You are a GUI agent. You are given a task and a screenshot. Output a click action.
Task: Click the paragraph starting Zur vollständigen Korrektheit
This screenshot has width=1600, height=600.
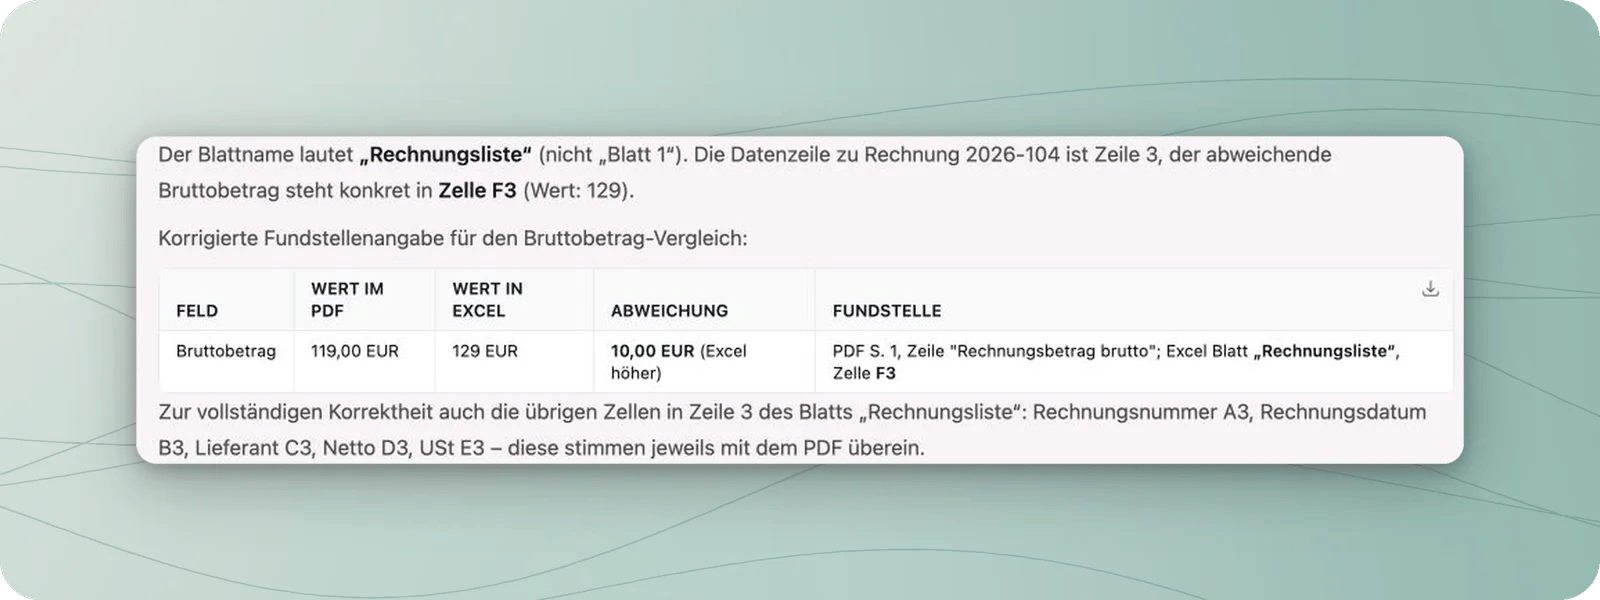pyautogui.click(x=792, y=430)
